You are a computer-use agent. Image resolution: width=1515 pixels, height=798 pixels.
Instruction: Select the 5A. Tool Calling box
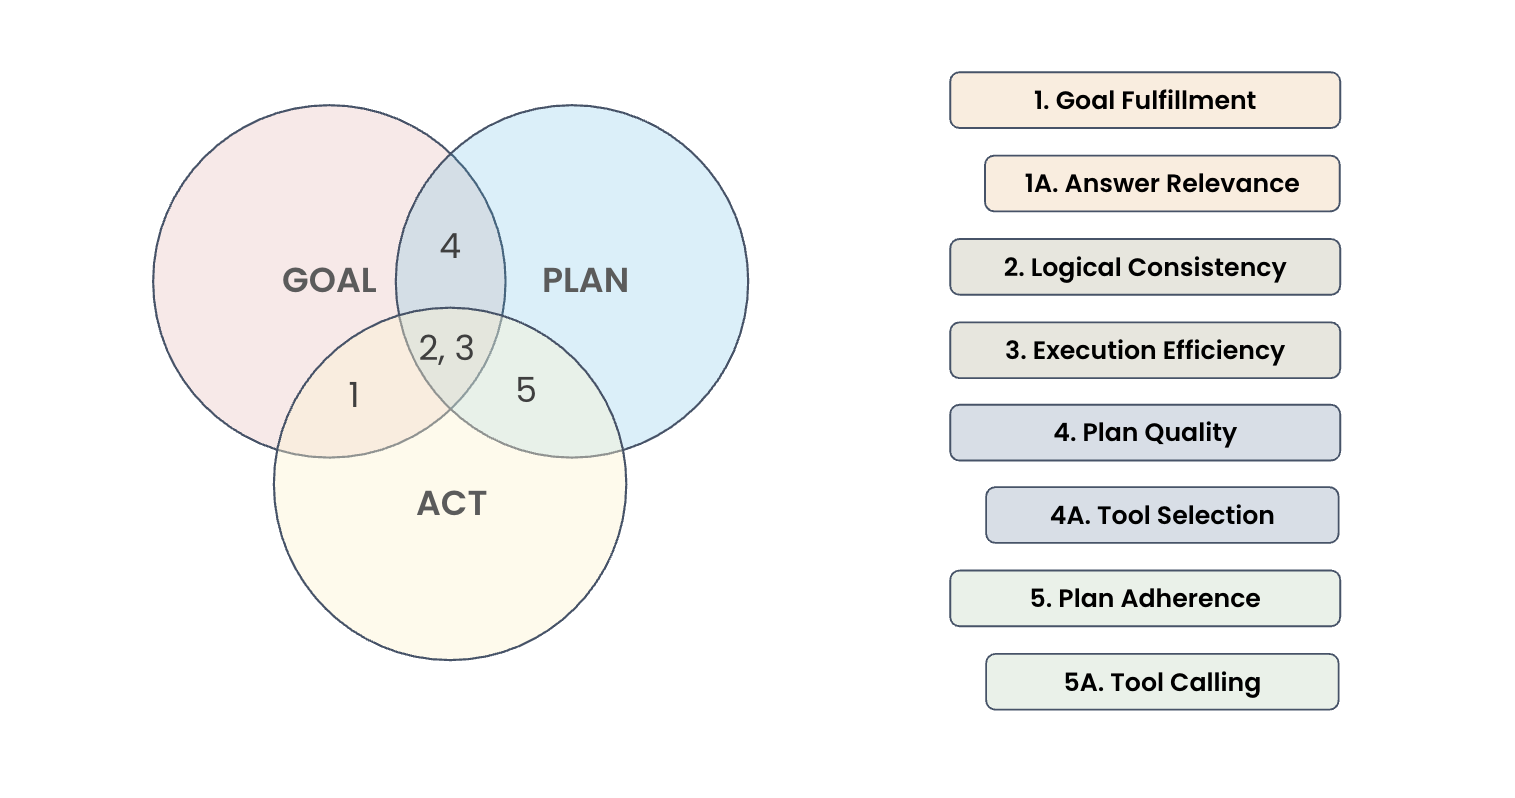(1161, 682)
